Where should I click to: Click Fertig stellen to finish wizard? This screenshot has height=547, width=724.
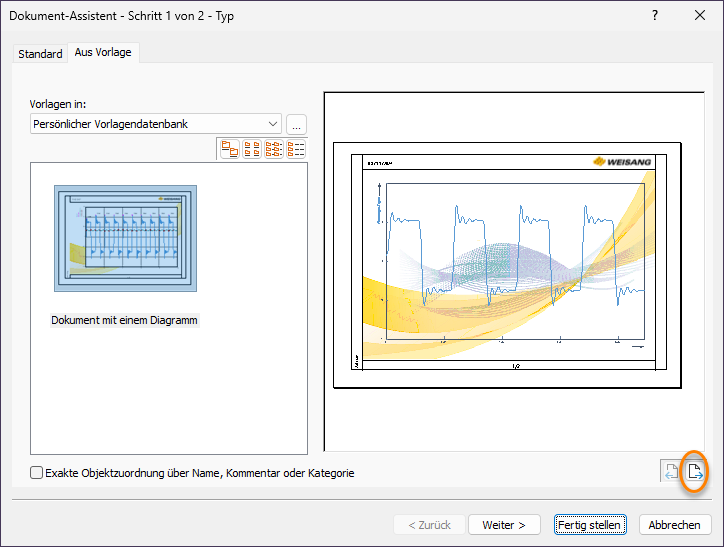pos(590,525)
